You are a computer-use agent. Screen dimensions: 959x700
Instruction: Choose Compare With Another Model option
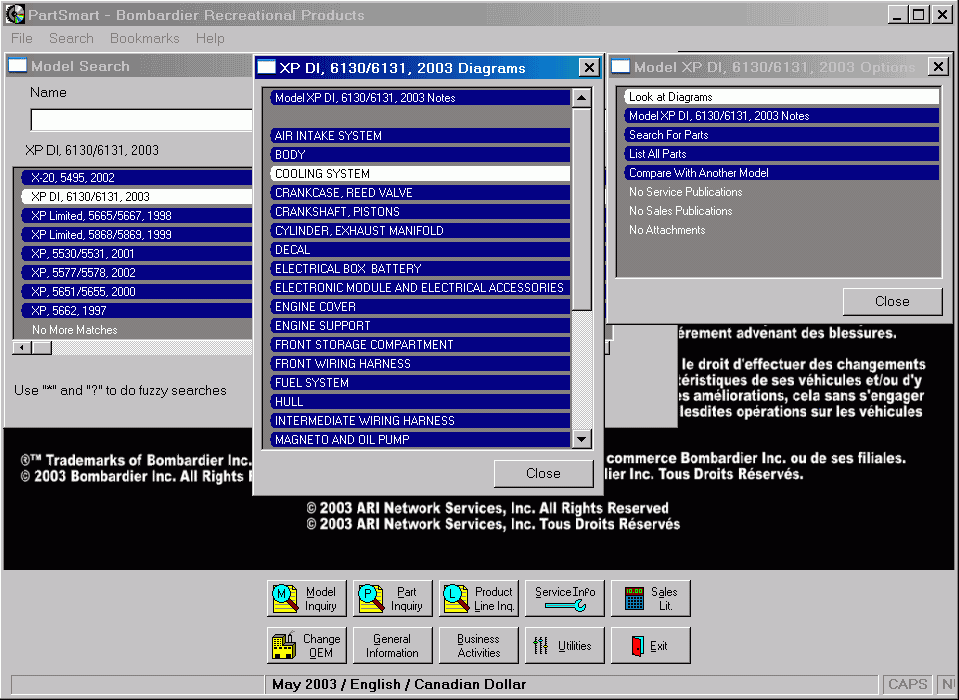coord(782,172)
